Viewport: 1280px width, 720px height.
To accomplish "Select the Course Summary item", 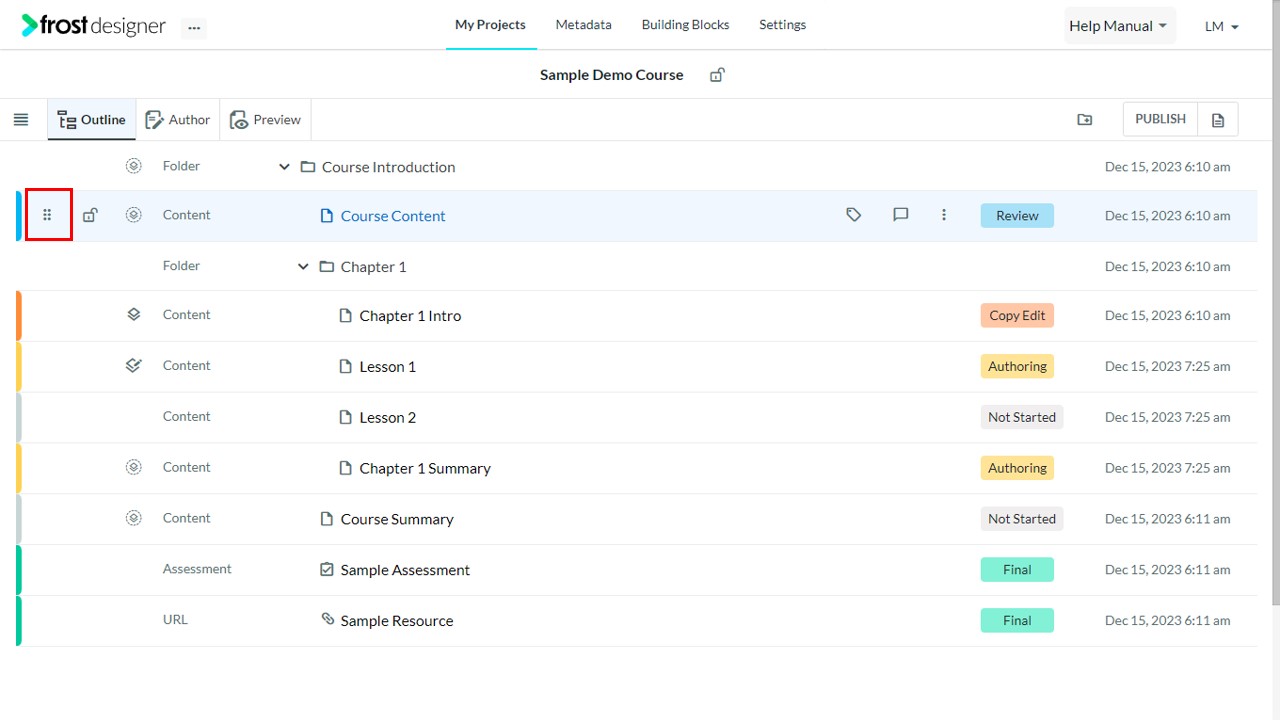I will pyautogui.click(x=397, y=519).
